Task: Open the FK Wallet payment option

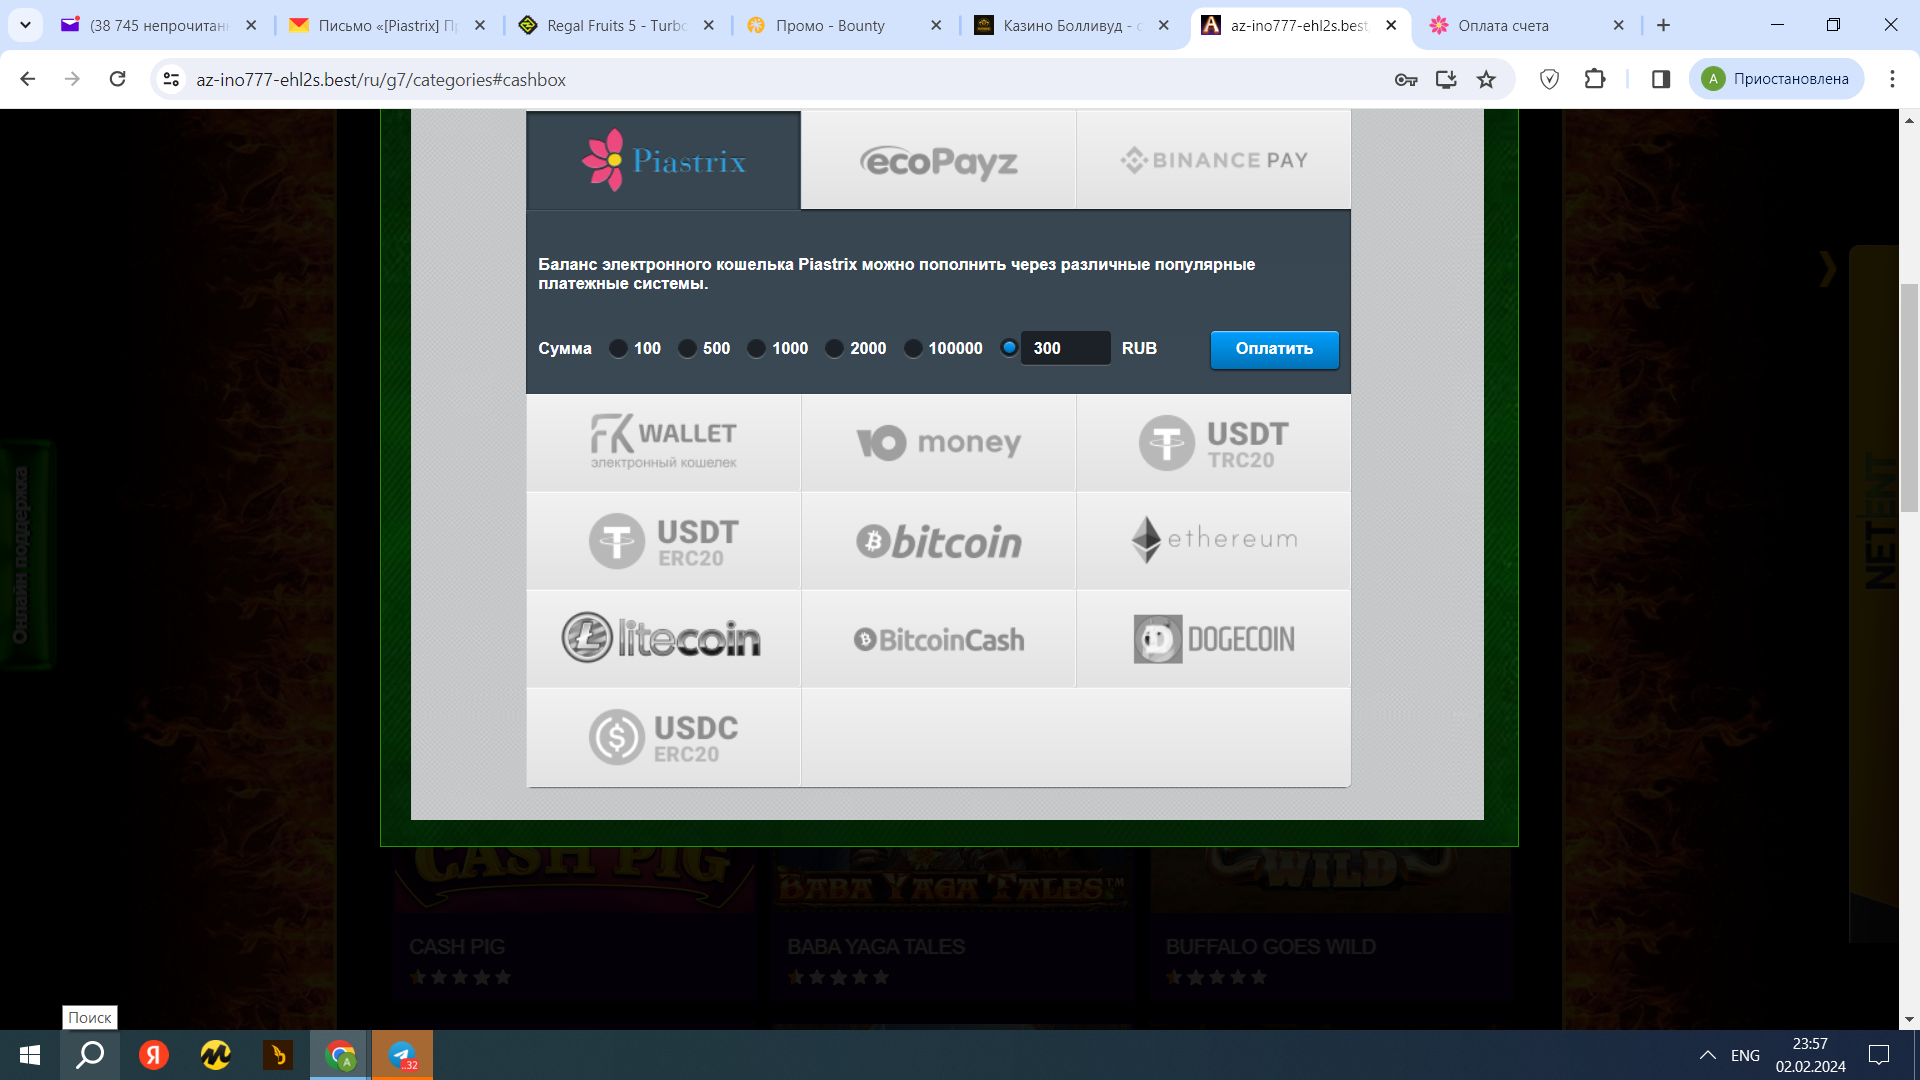Action: tap(663, 443)
